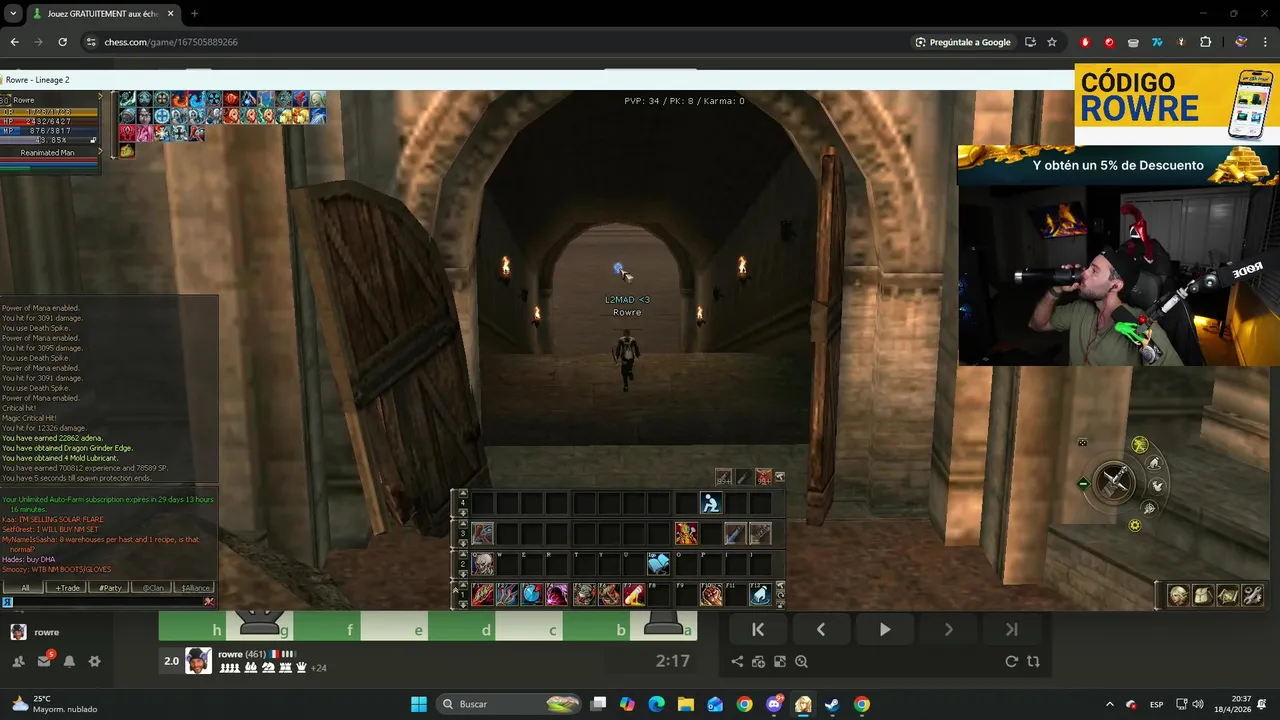Click the chess.com address bar URL

coord(171,42)
